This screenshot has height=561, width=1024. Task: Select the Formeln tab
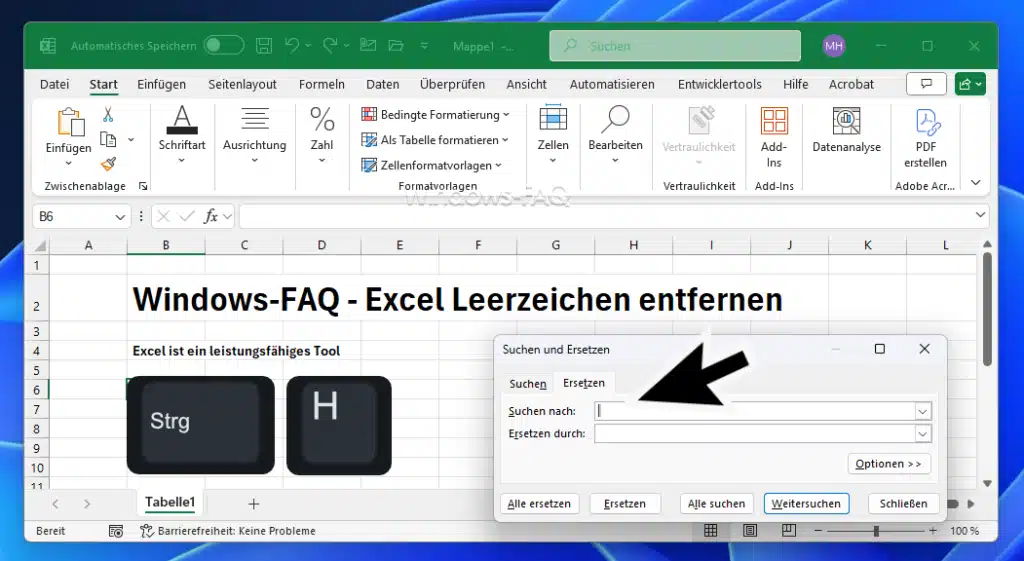pos(321,84)
